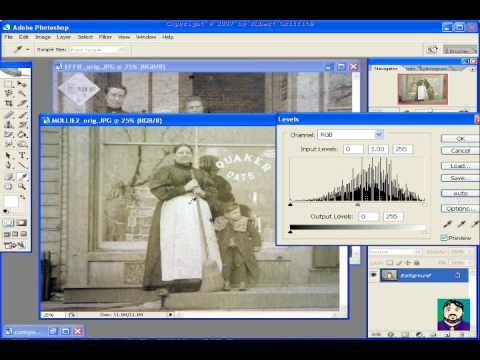The height and width of the screenshot is (360, 480).
Task: Jump to ImageReady button in toolbox
Action: click(x=14, y=246)
